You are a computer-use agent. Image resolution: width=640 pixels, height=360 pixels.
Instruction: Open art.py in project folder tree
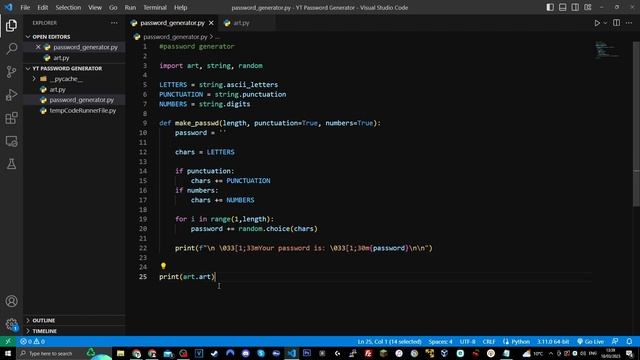coord(74,89)
